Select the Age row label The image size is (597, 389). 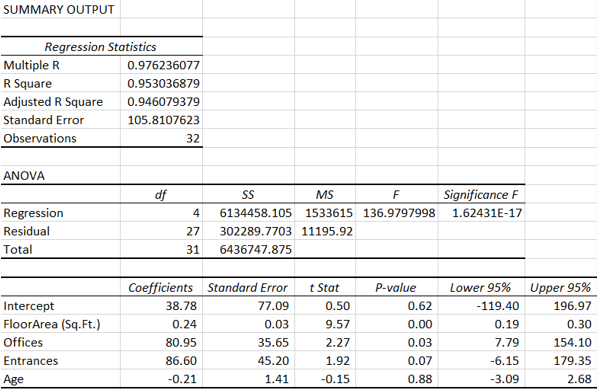tap(14, 379)
